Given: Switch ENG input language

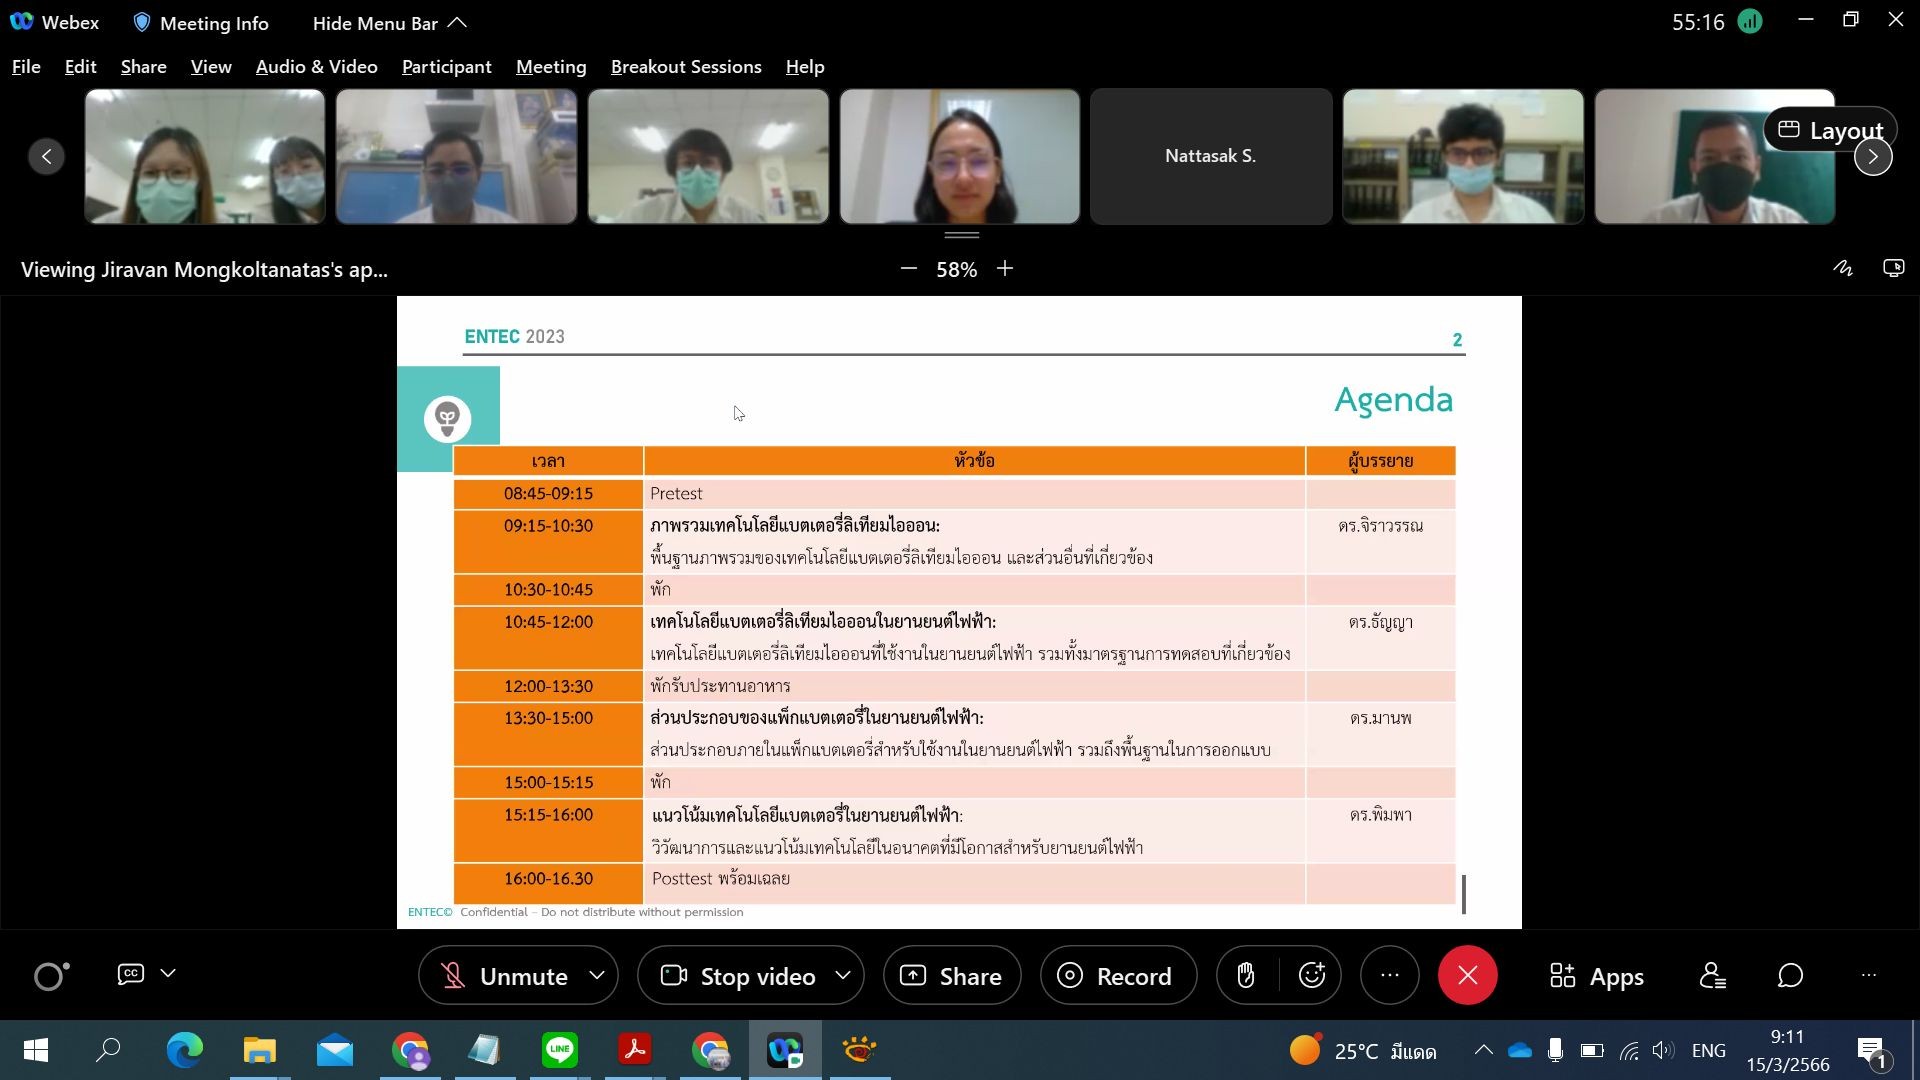Looking at the screenshot, I should pos(1708,1050).
